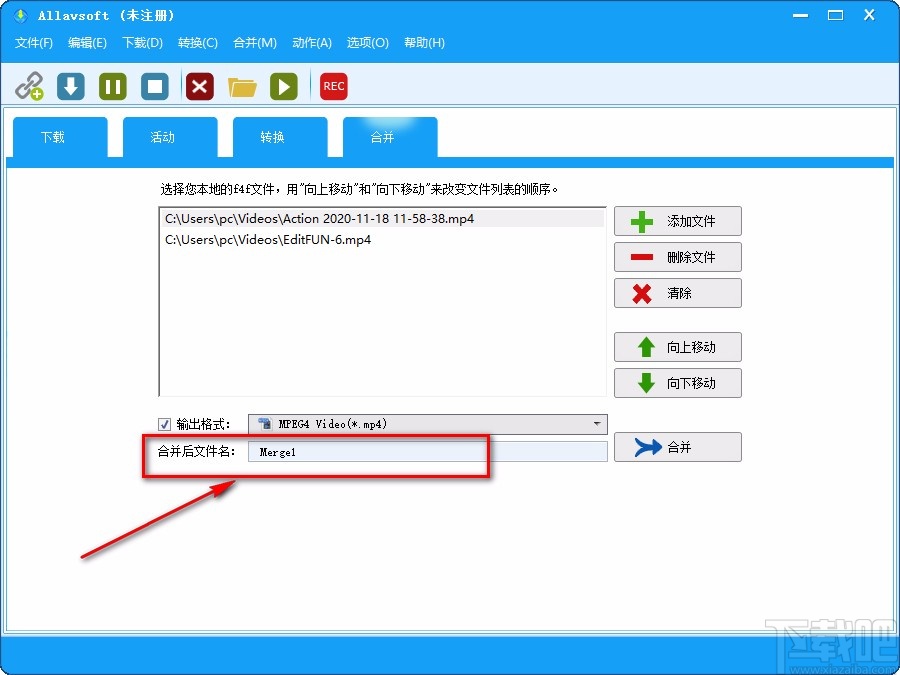Open the yellow folder toolbar icon
Screen dimensions: 900x675
(242, 87)
